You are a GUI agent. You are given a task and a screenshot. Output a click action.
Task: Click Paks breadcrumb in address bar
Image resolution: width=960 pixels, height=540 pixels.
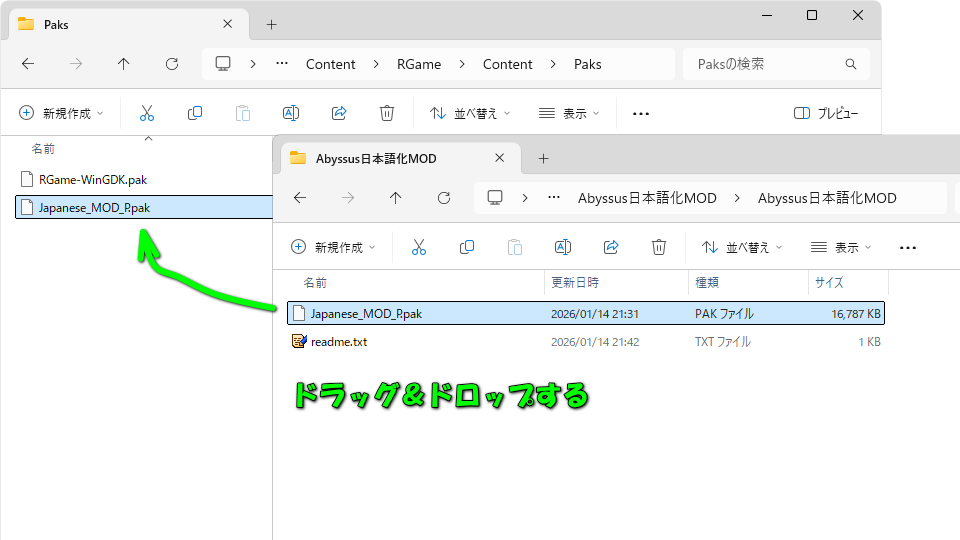pyautogui.click(x=588, y=64)
